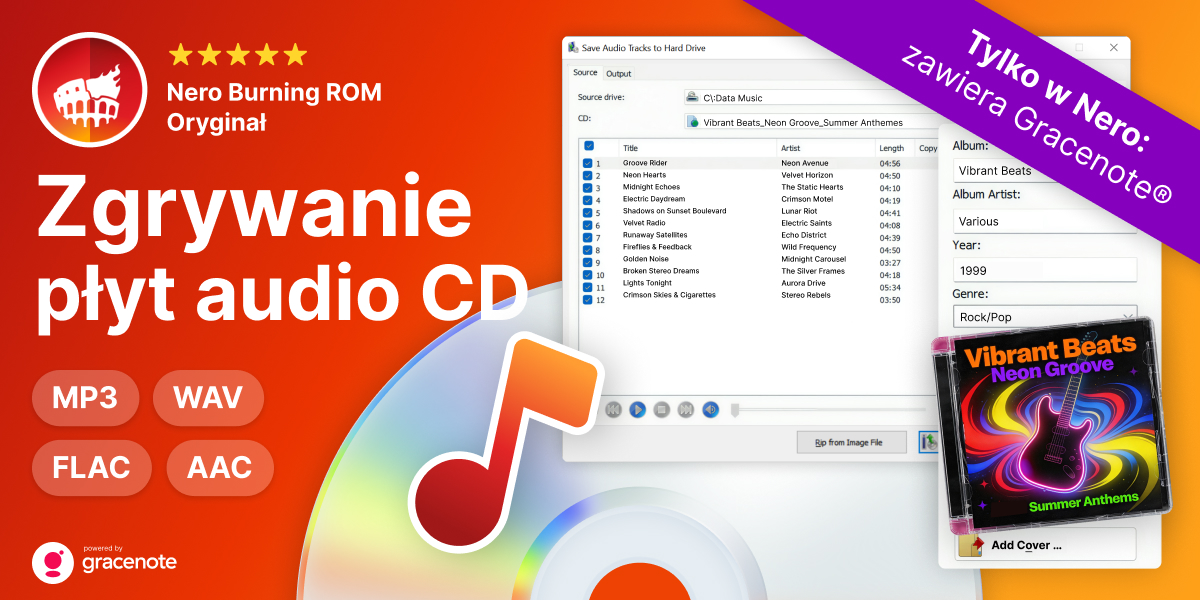Click the gracenote logo icon
The width and height of the screenshot is (1200, 600).
[51, 562]
